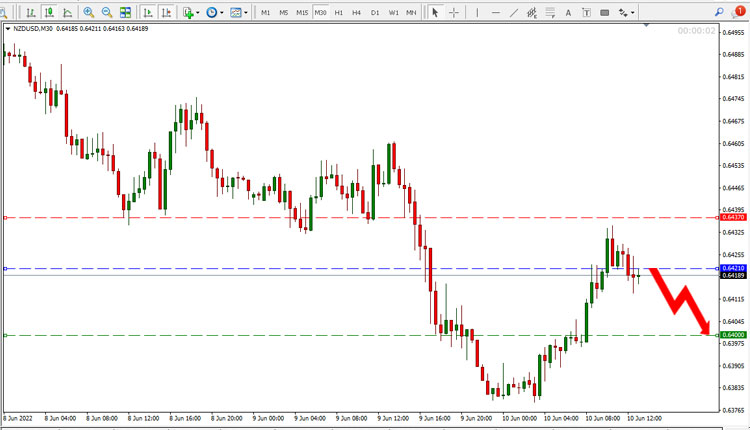Toggle chart auto scroll
This screenshot has height=430, width=750.
148,12
